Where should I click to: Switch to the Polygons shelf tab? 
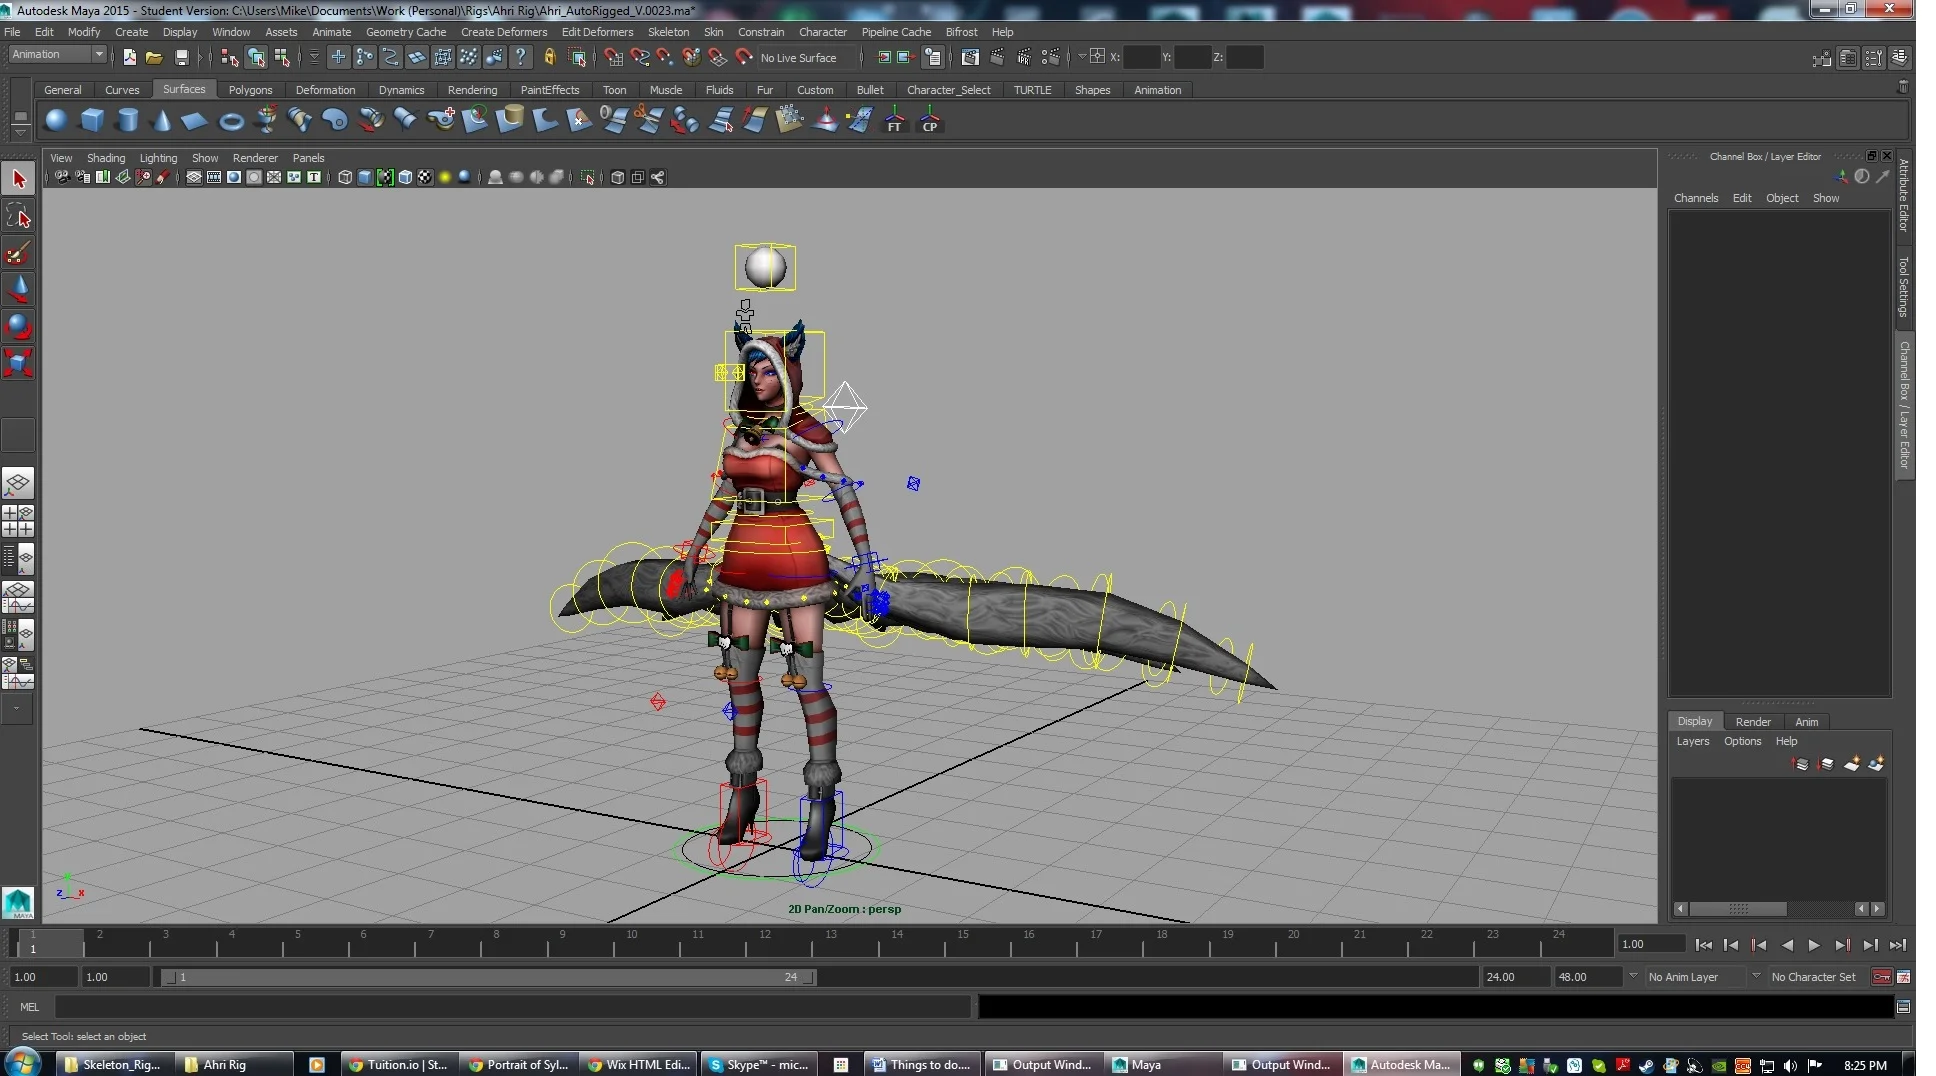tap(250, 90)
